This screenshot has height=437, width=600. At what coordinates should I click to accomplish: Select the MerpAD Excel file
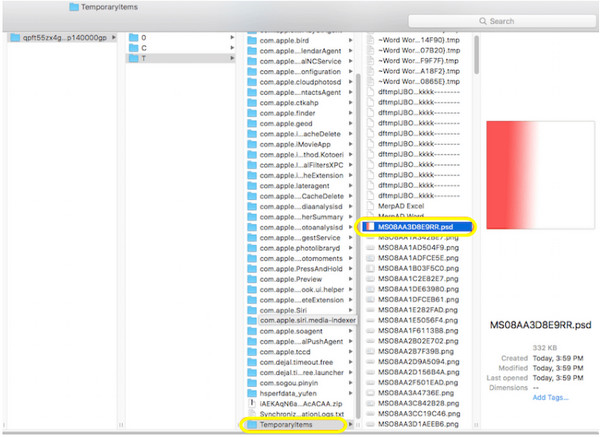pyautogui.click(x=402, y=202)
